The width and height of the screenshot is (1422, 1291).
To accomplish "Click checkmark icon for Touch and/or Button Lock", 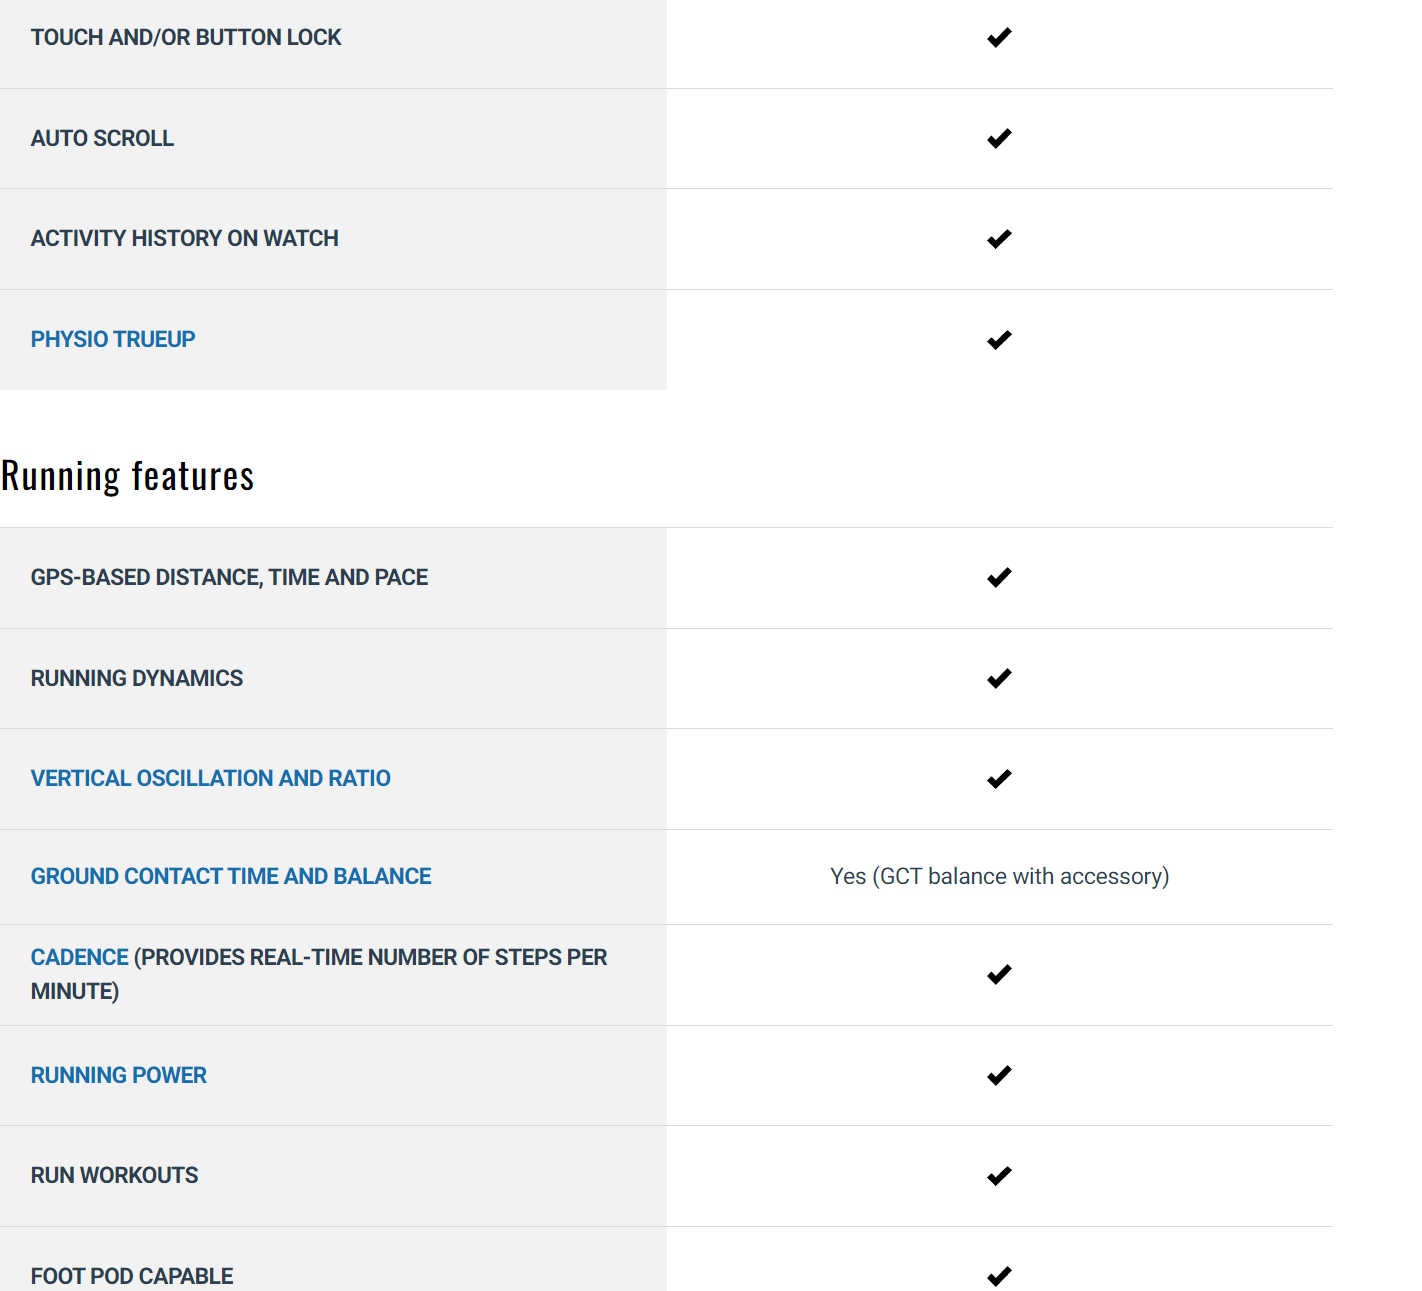I will (999, 38).
